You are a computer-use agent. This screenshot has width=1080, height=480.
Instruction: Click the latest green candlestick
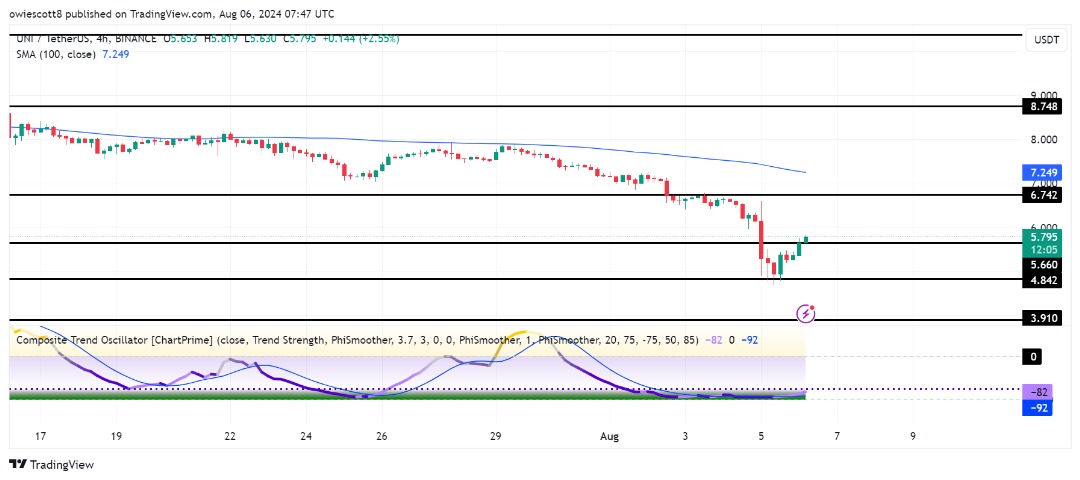click(x=806, y=239)
